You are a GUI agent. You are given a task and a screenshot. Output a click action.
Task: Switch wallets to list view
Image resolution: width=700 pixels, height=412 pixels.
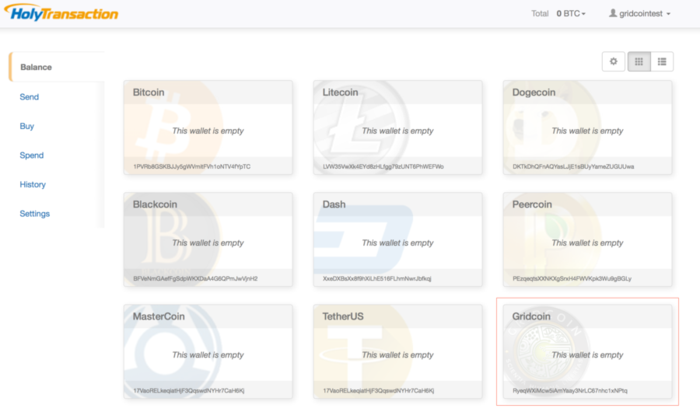point(662,62)
